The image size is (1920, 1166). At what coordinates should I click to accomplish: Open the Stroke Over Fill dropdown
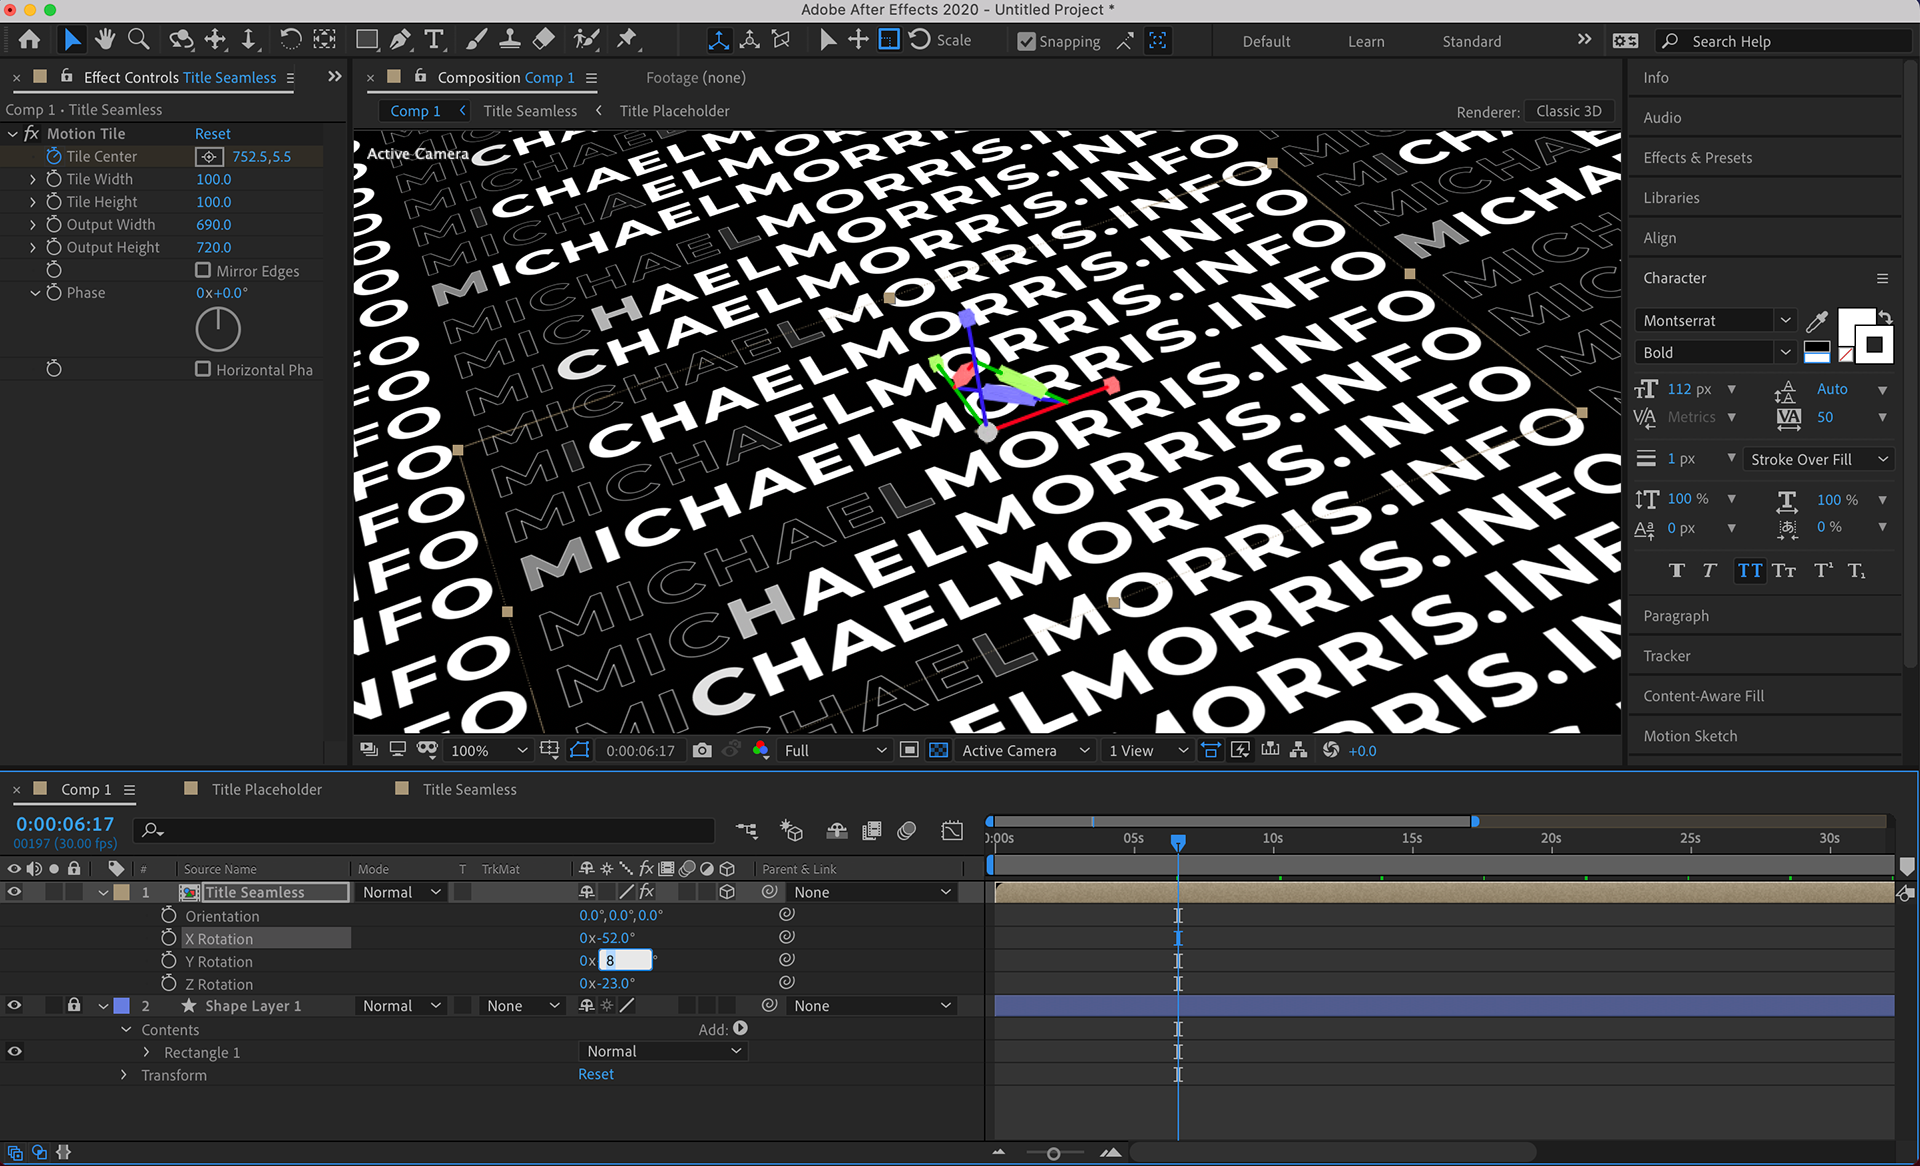pyautogui.click(x=1819, y=460)
